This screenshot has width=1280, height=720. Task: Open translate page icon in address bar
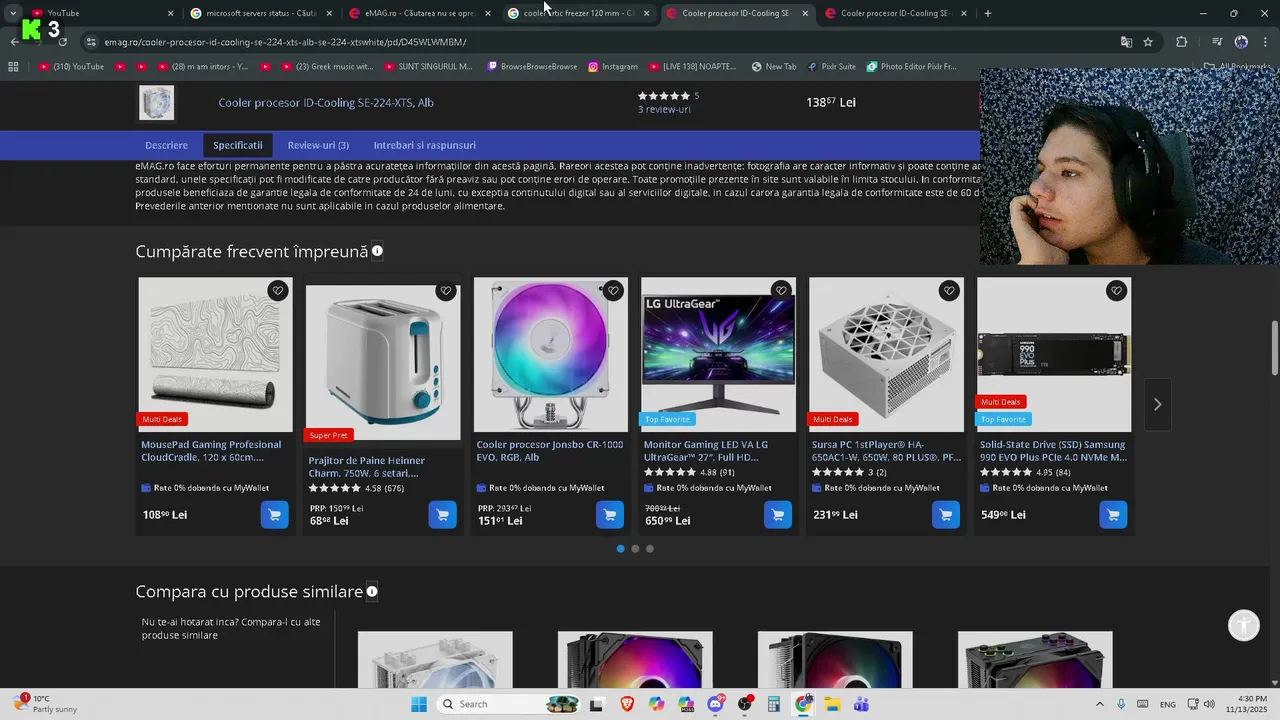(1126, 42)
